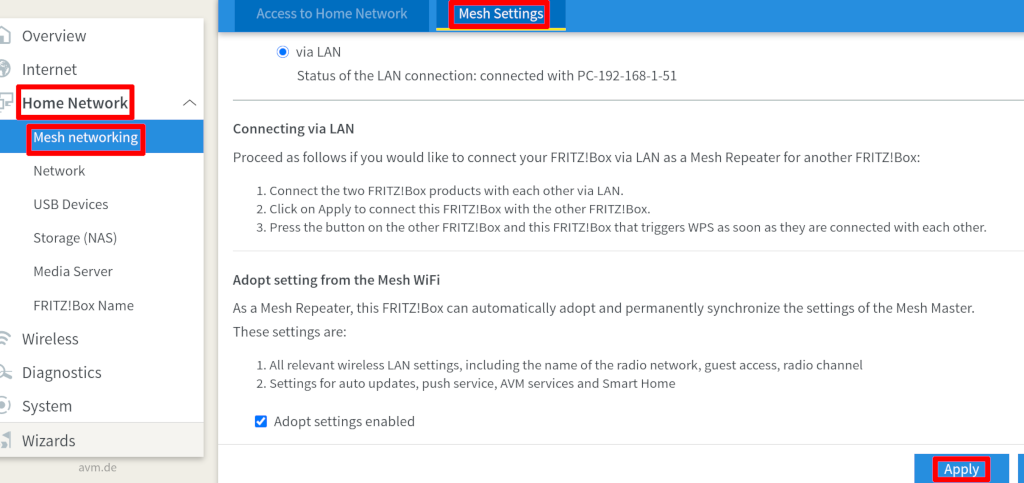Open the Mesh Settings tab
Image resolution: width=1024 pixels, height=483 pixels.
[x=501, y=14]
